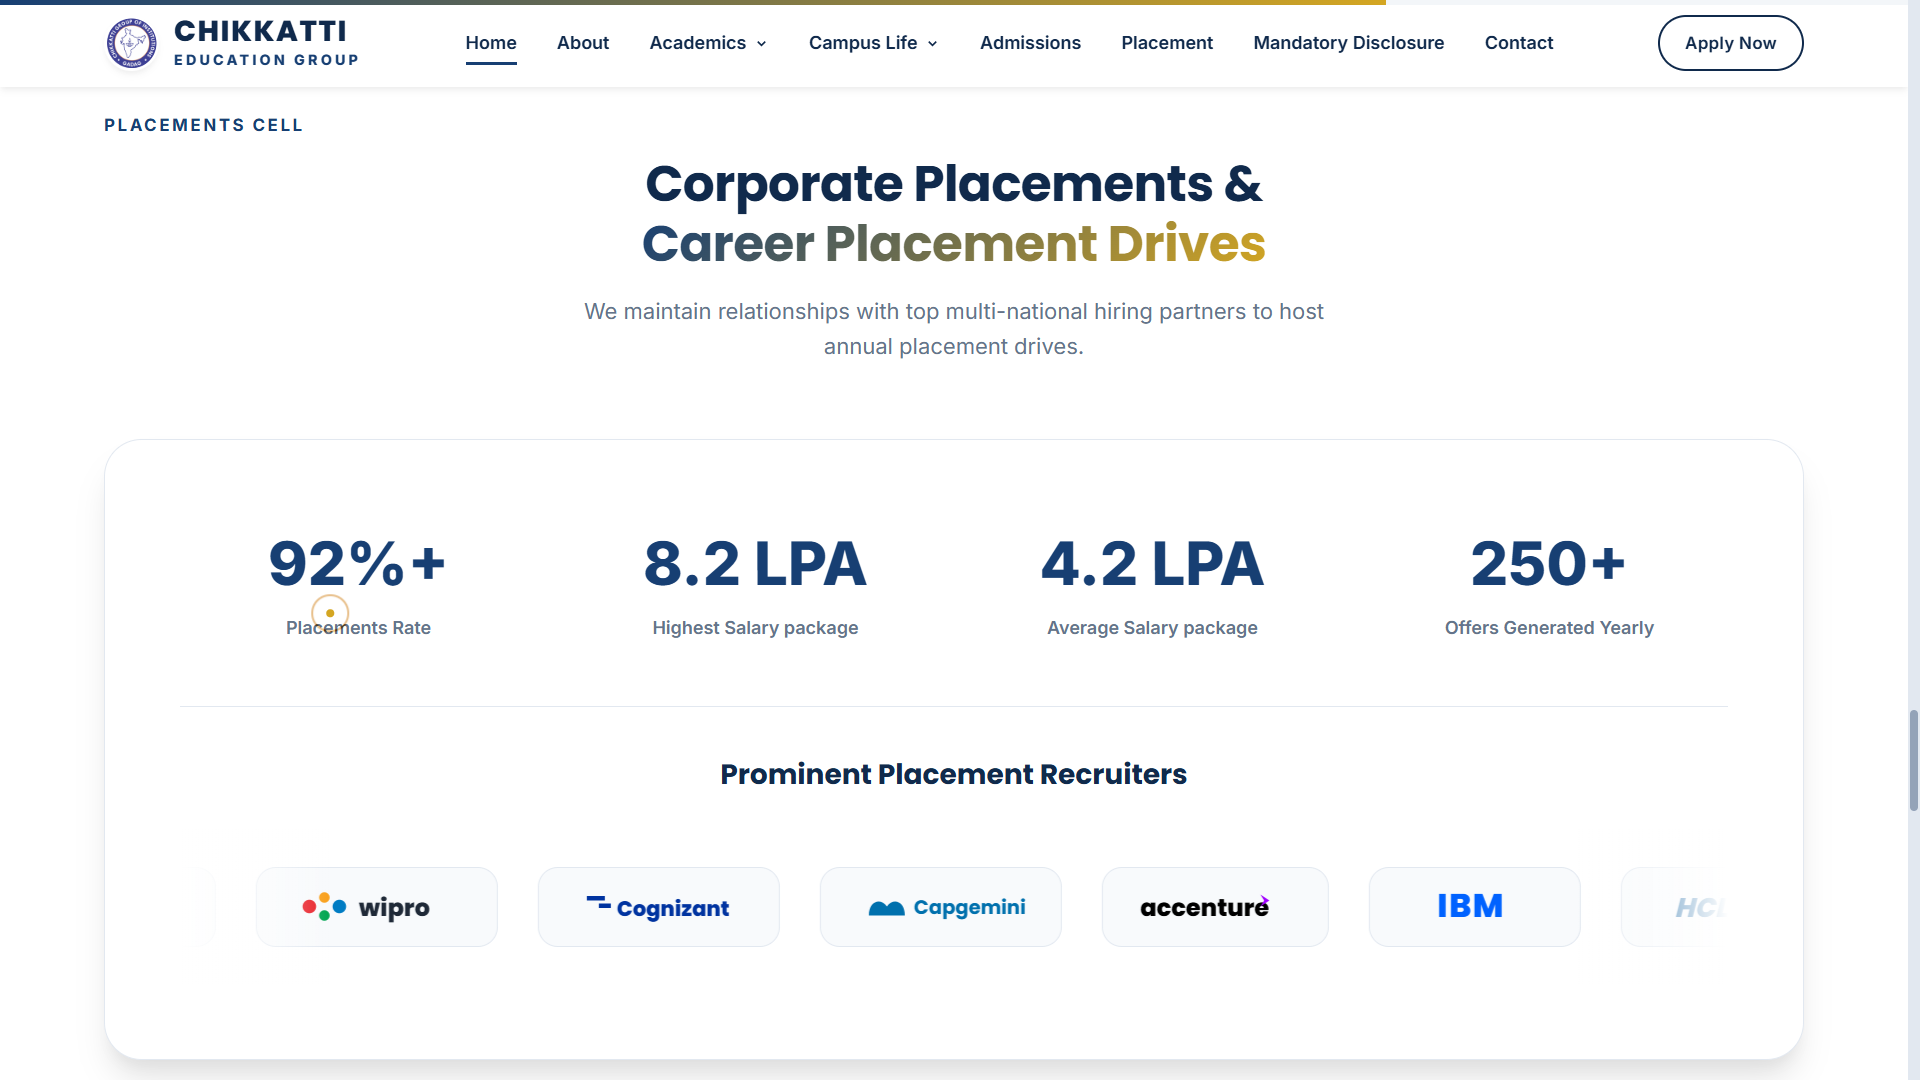The height and width of the screenshot is (1080, 1920).
Task: Click the 'Corporate Placements &' heading line
Action: (953, 184)
